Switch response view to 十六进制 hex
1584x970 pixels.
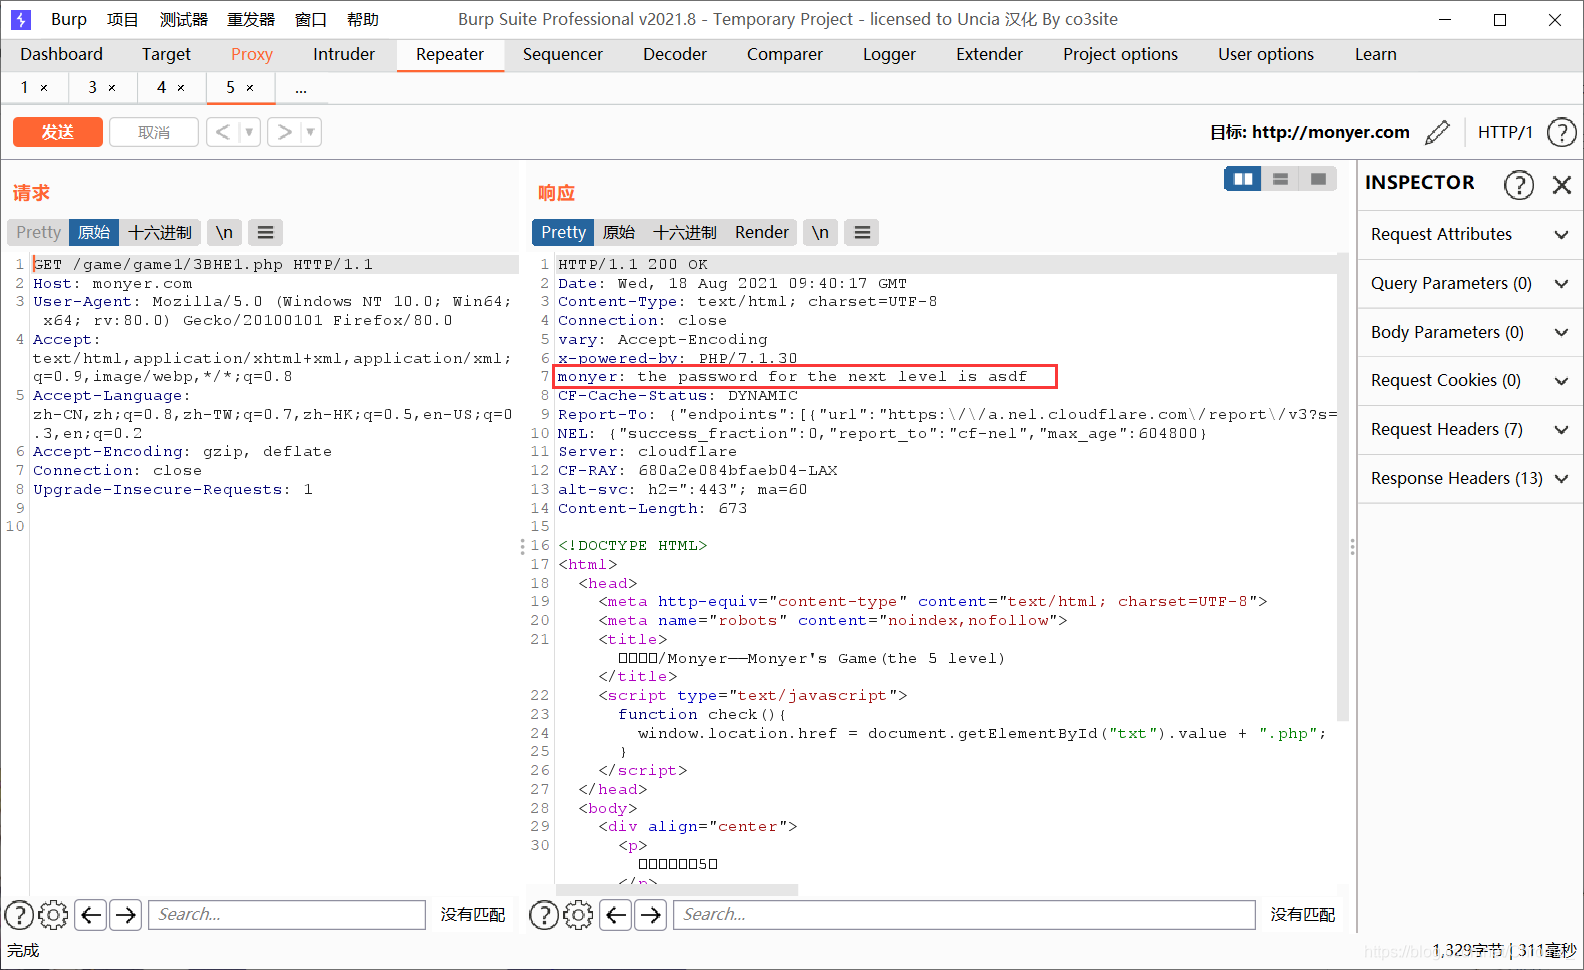685,232
